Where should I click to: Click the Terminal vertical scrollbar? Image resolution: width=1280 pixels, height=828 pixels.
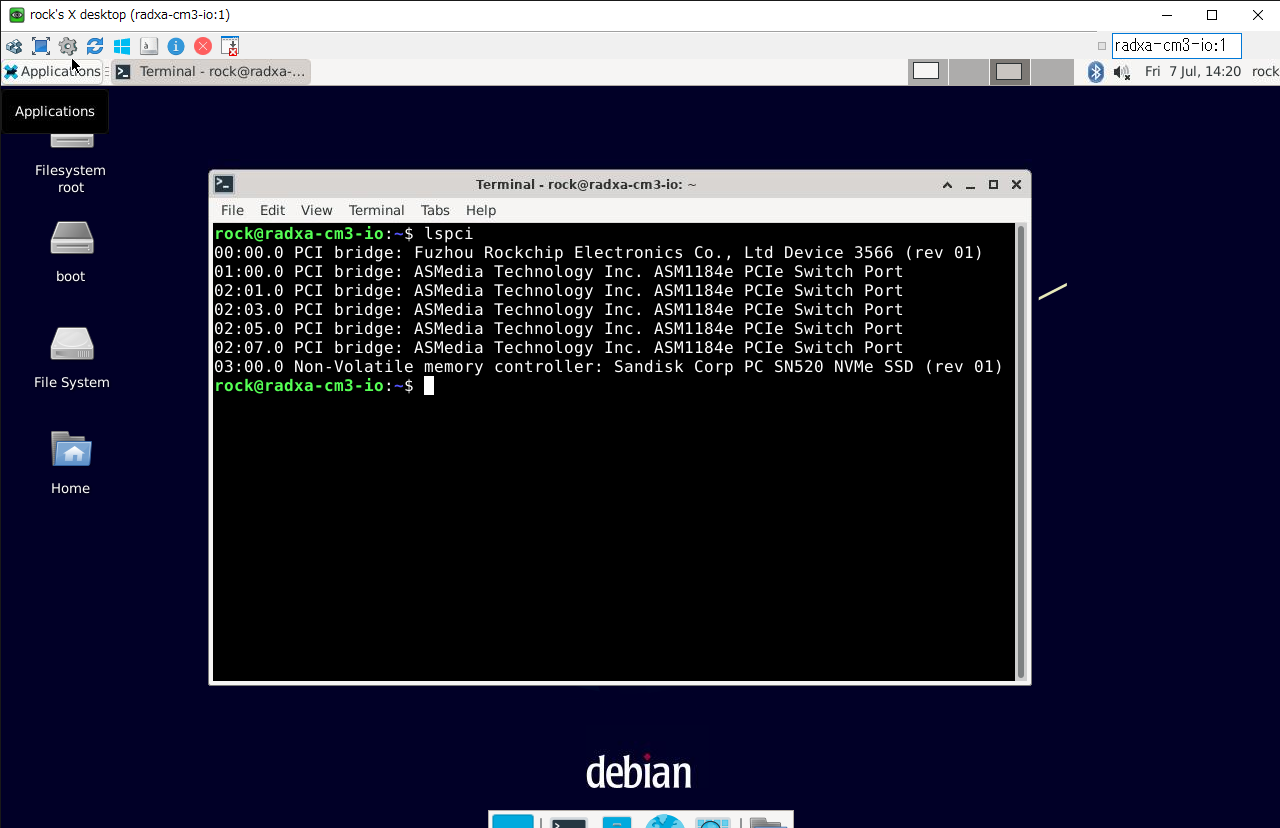(x=1021, y=452)
